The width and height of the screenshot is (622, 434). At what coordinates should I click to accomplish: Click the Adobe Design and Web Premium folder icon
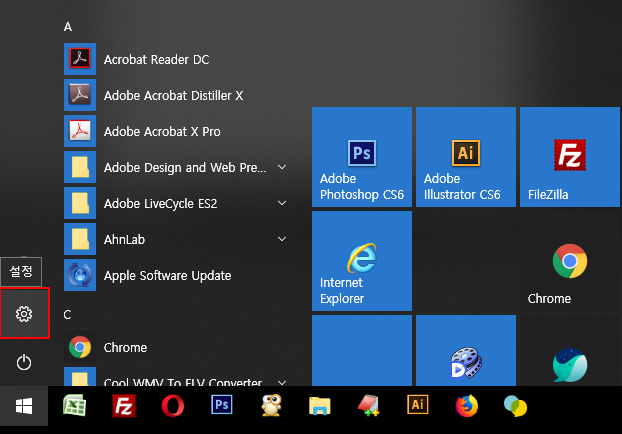(80, 167)
